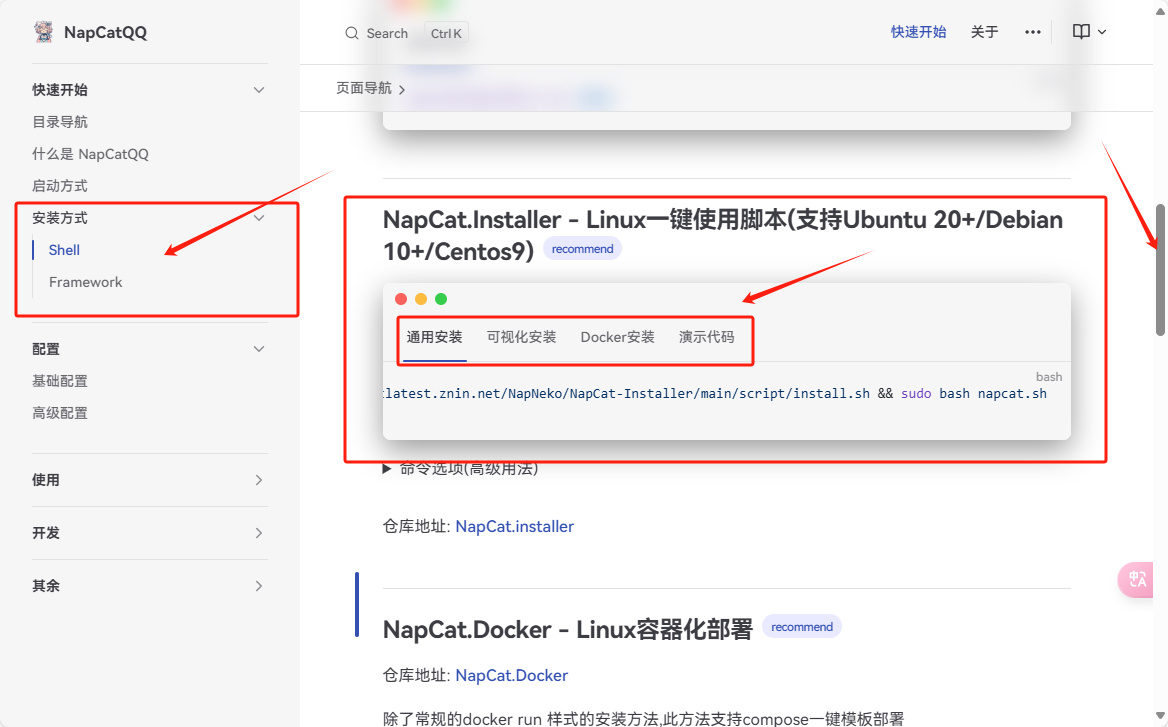Expand the 其余 sidebar section
Viewport: 1168px width, 727px height.
pyautogui.click(x=258, y=586)
